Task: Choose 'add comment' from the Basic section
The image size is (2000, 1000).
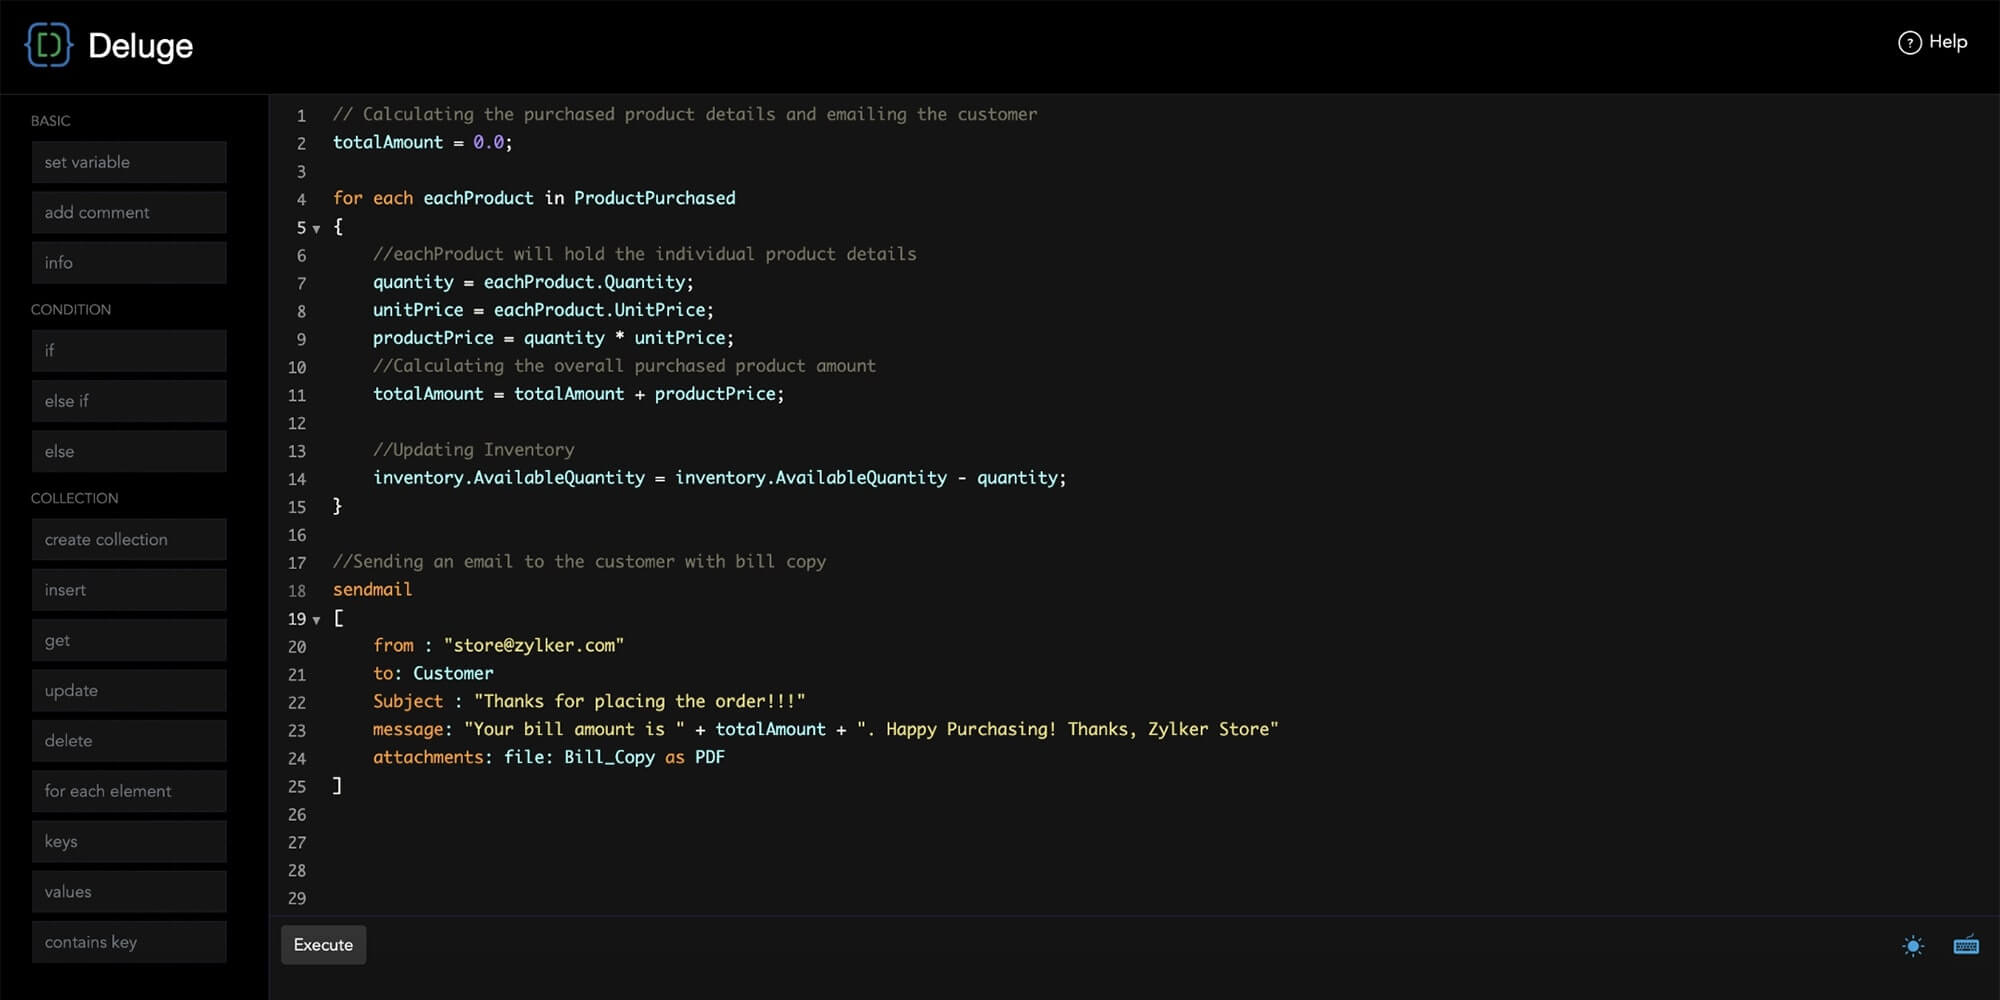Action: click(129, 212)
